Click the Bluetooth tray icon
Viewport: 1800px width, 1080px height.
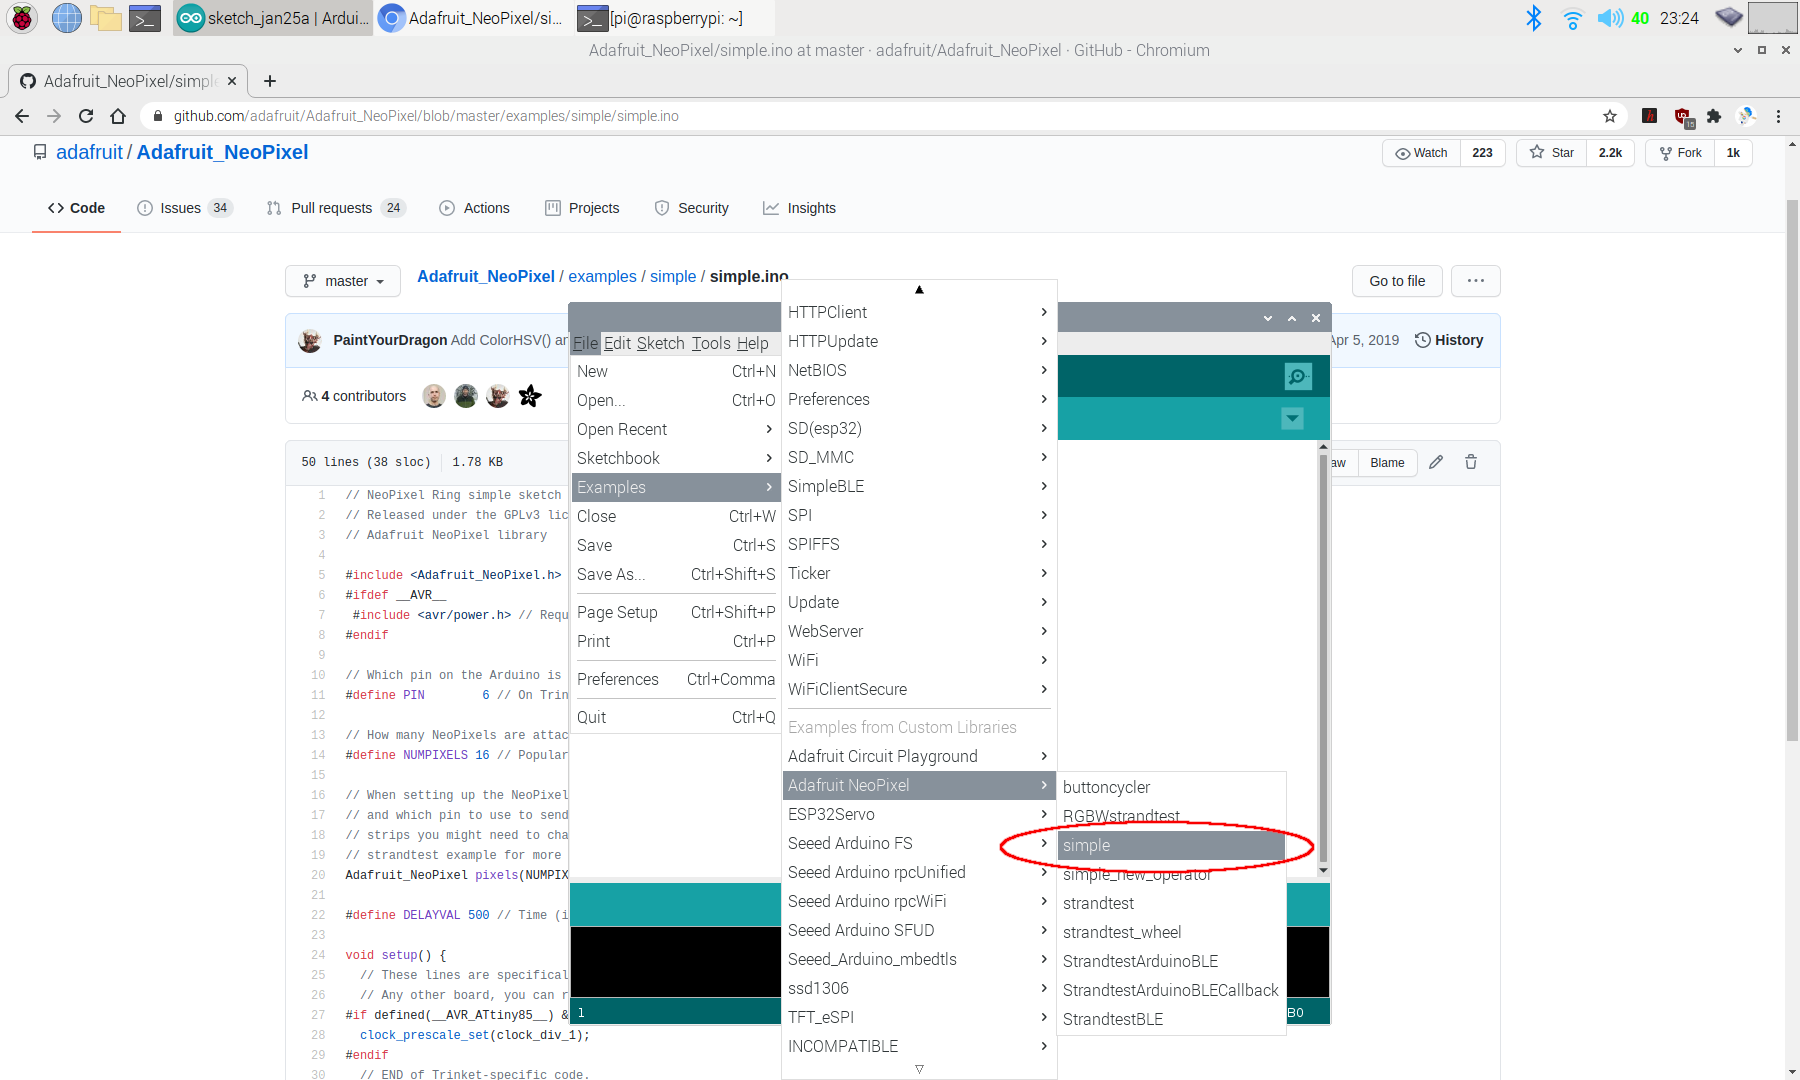(1533, 18)
